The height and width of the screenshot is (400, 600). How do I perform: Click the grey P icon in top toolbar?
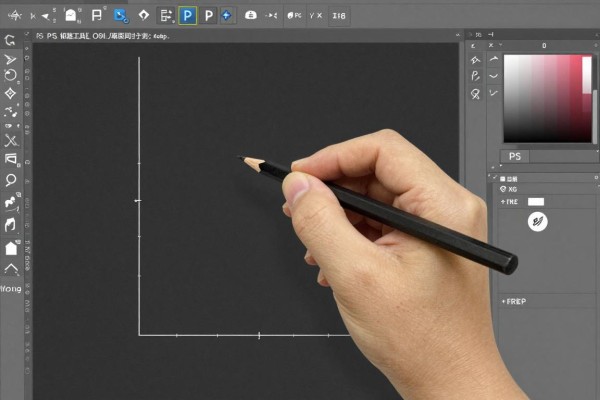pos(209,16)
